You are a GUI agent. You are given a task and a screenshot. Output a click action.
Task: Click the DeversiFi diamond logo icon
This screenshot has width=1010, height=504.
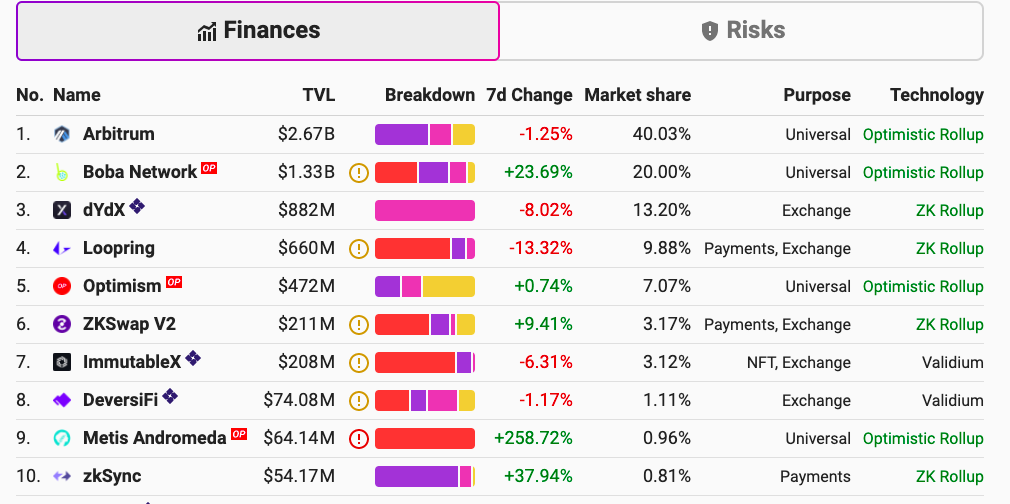point(62,400)
